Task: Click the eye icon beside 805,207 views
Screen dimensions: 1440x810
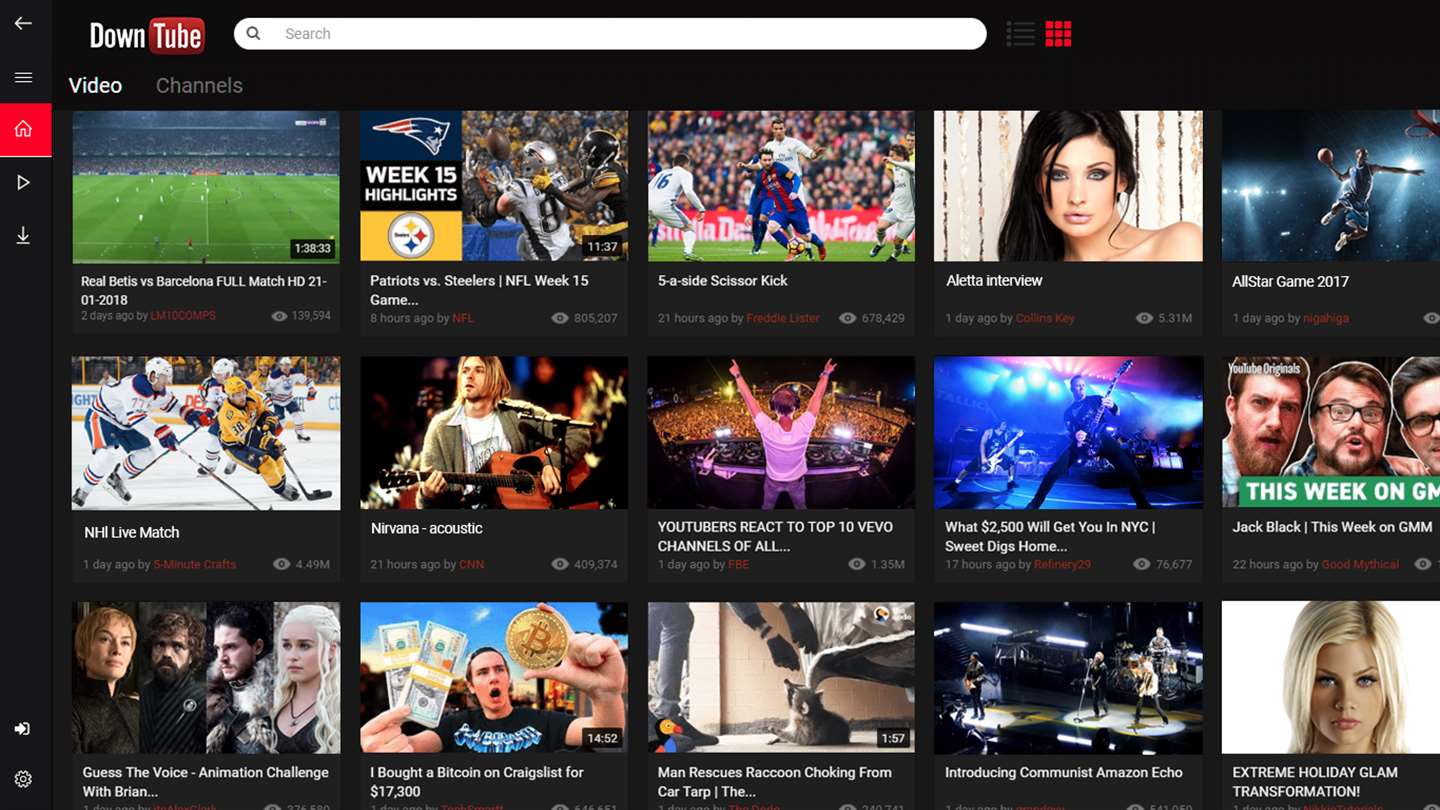Action: pos(560,318)
